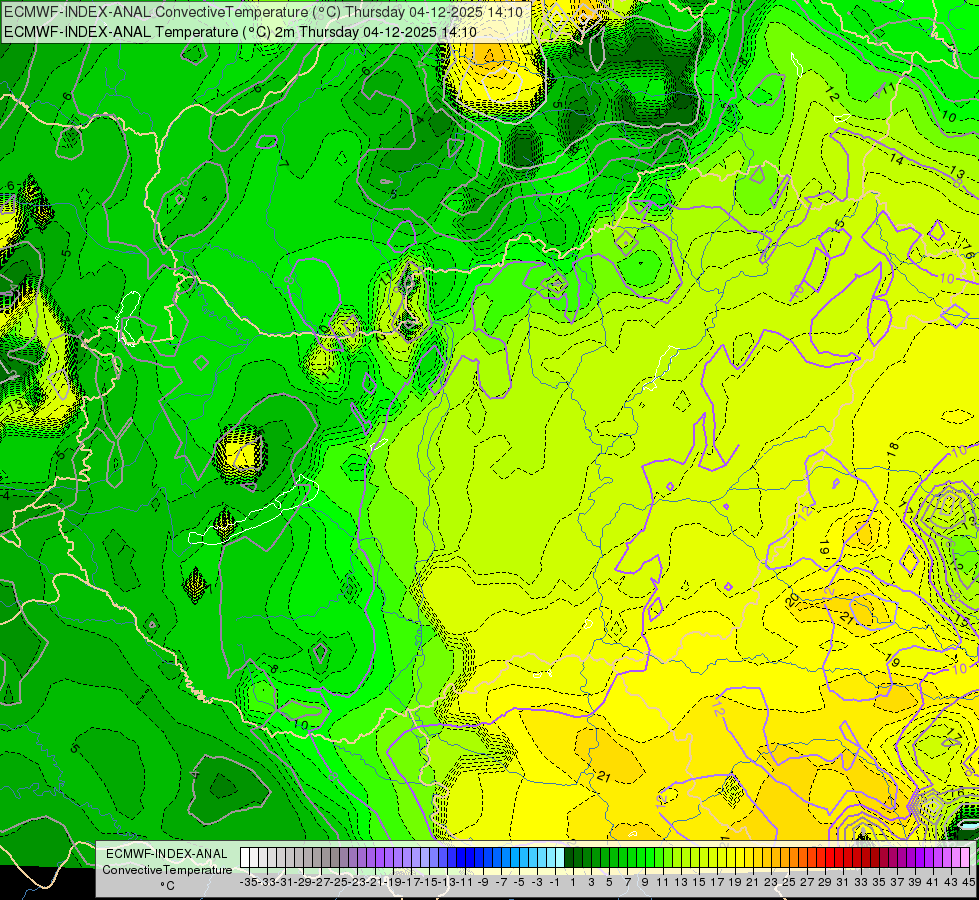
Task: Click legend scale value -25
Action: 340,882
